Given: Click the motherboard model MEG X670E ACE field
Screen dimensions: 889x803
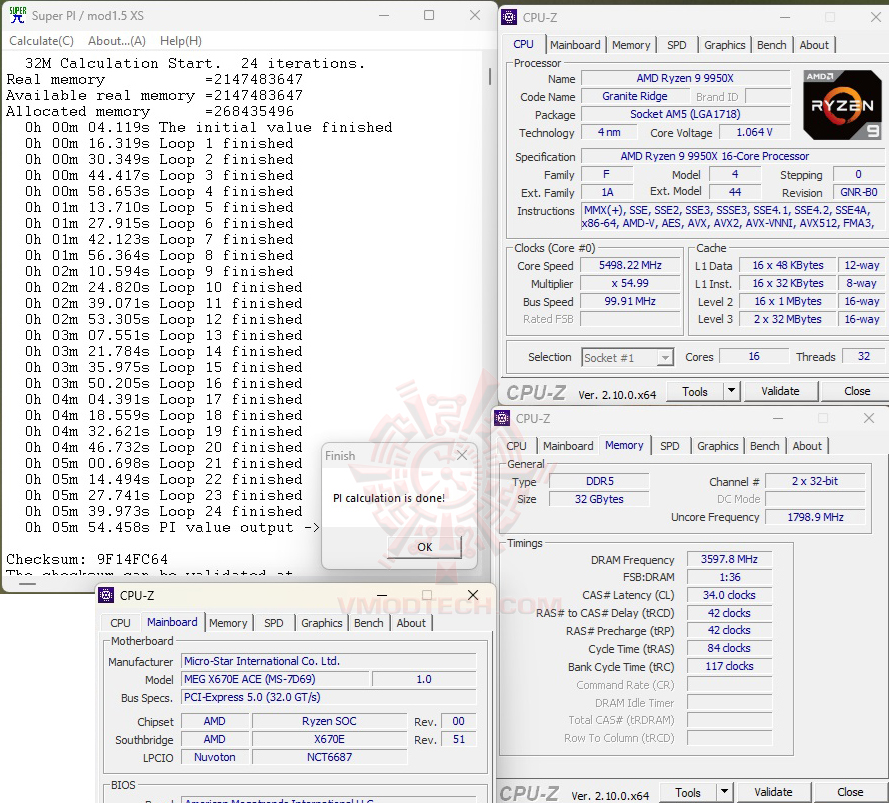Looking at the screenshot, I should pos(276,679).
